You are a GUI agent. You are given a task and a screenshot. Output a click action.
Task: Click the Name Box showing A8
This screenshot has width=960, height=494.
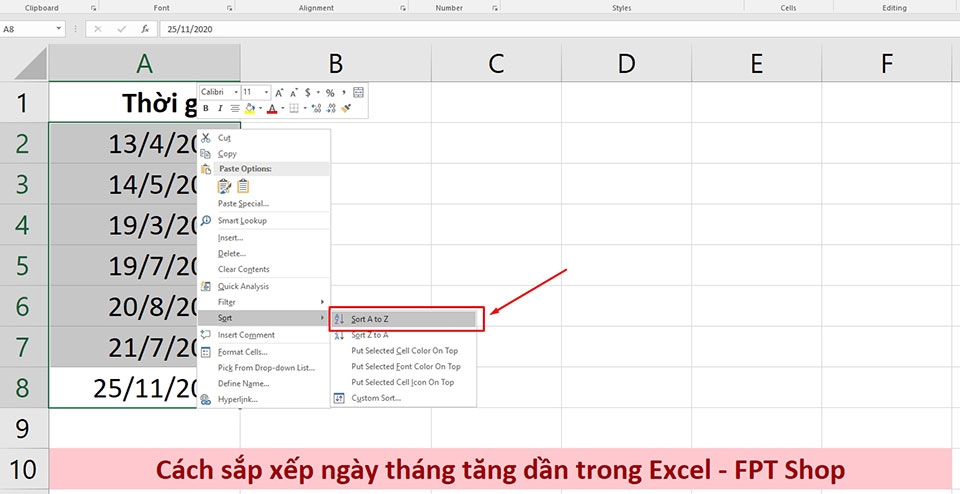[28, 29]
